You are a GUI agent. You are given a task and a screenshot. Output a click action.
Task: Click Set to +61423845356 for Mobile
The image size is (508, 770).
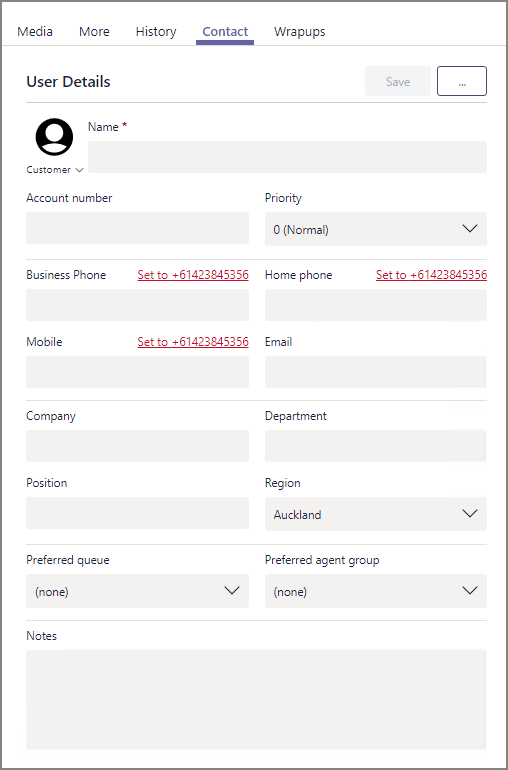click(193, 342)
